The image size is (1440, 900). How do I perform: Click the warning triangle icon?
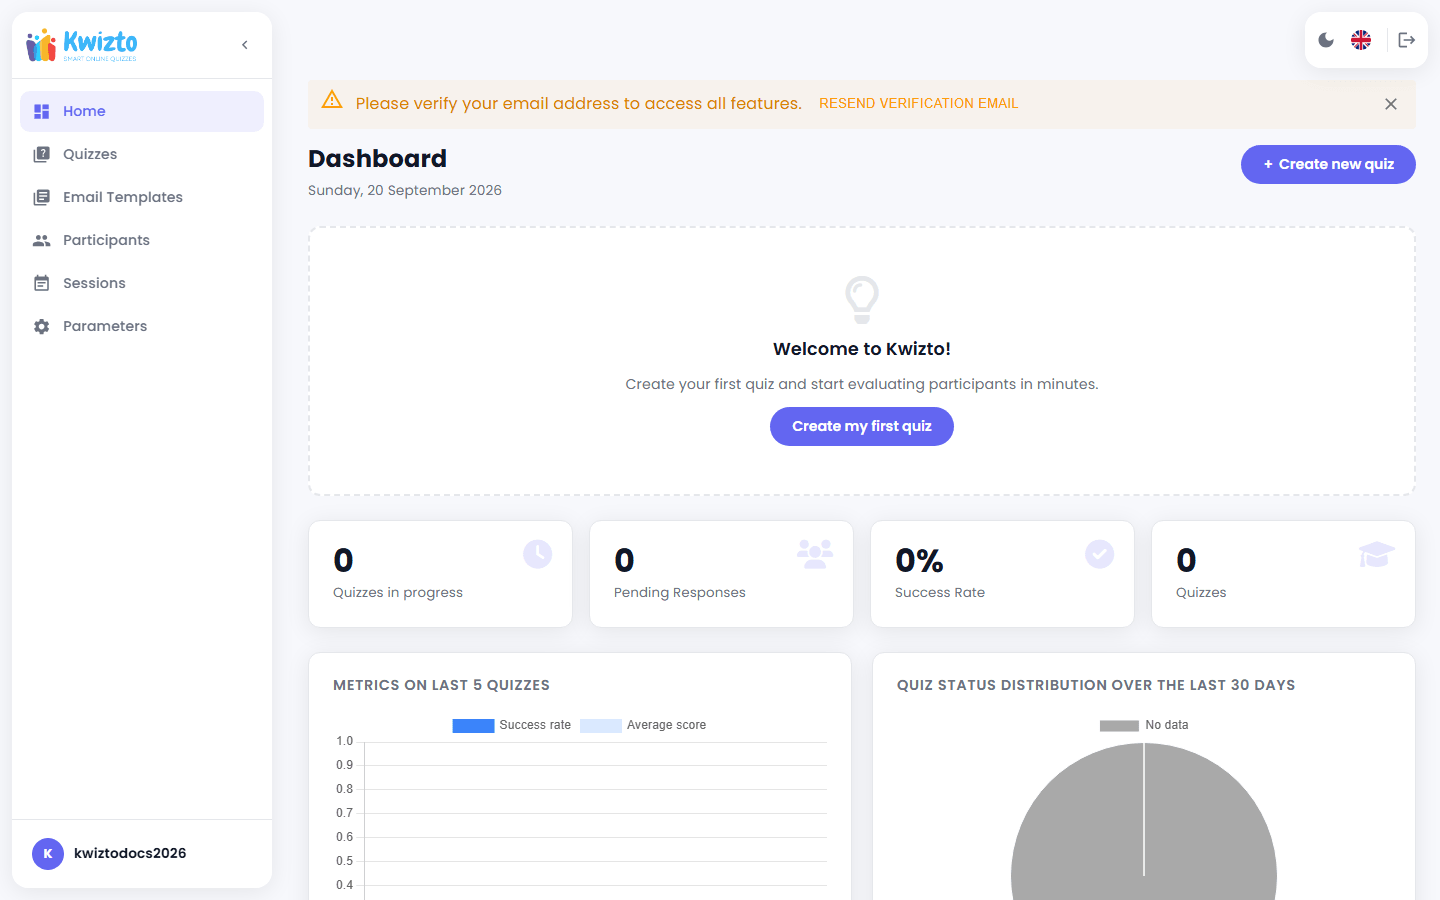click(x=332, y=99)
